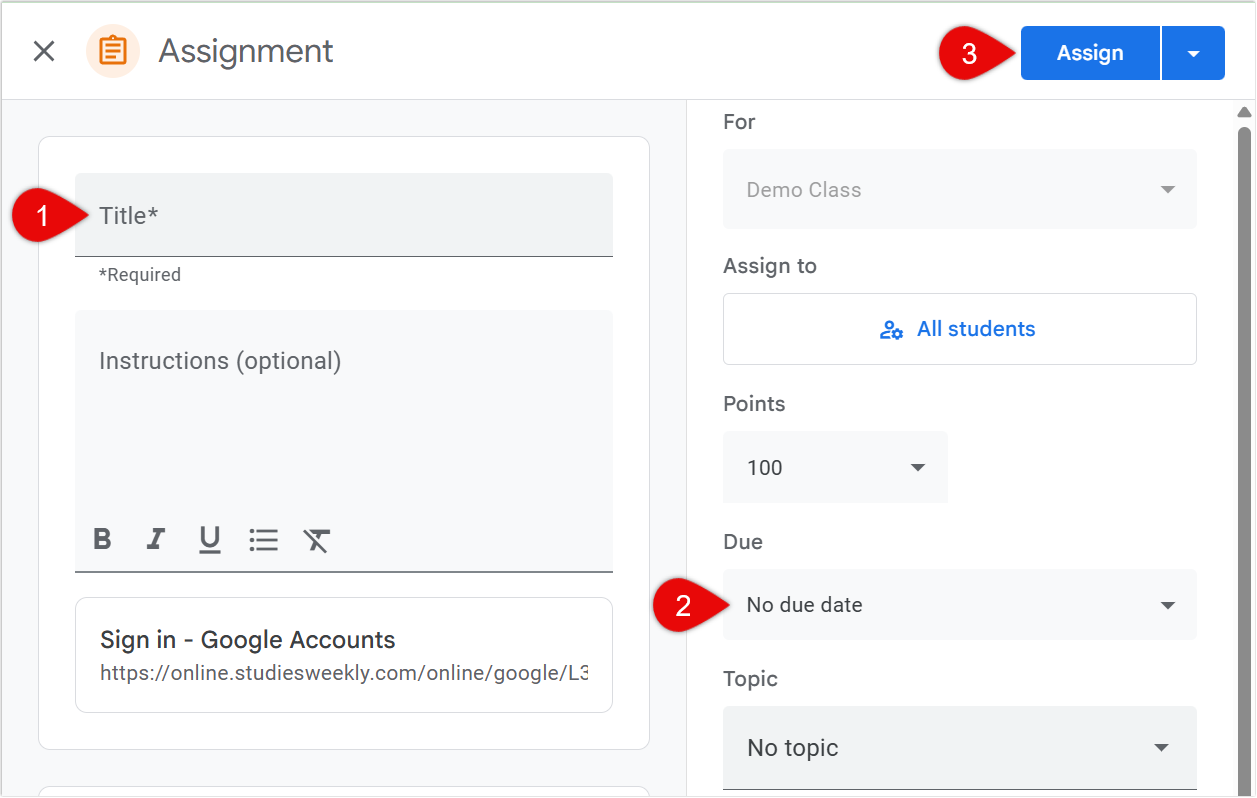
Task: Select the Sign in - Google Accounts attachment
Action: pos(344,654)
